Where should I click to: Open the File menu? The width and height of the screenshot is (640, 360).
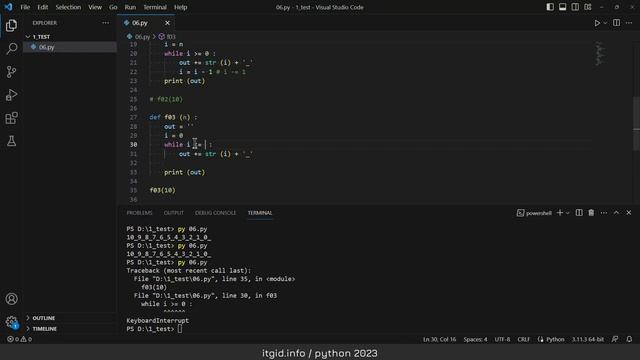[x=25, y=7]
